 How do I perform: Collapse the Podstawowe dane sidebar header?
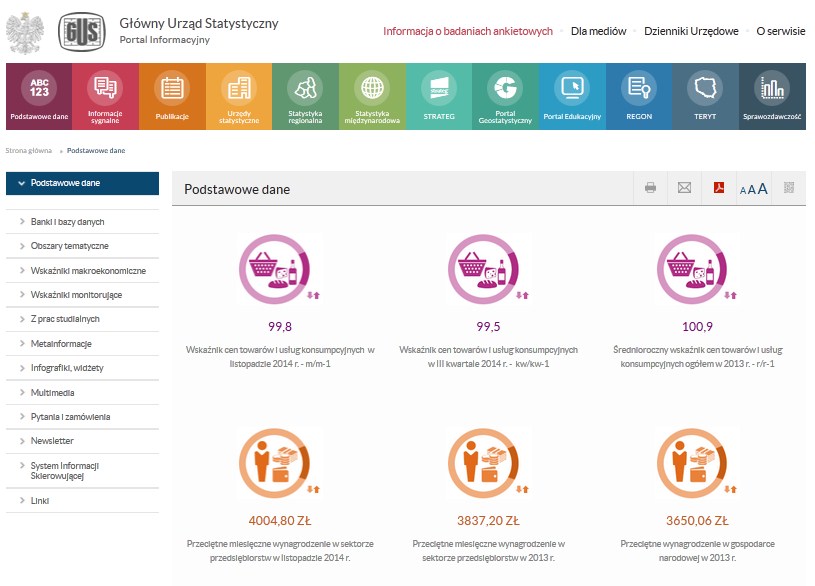(x=82, y=183)
